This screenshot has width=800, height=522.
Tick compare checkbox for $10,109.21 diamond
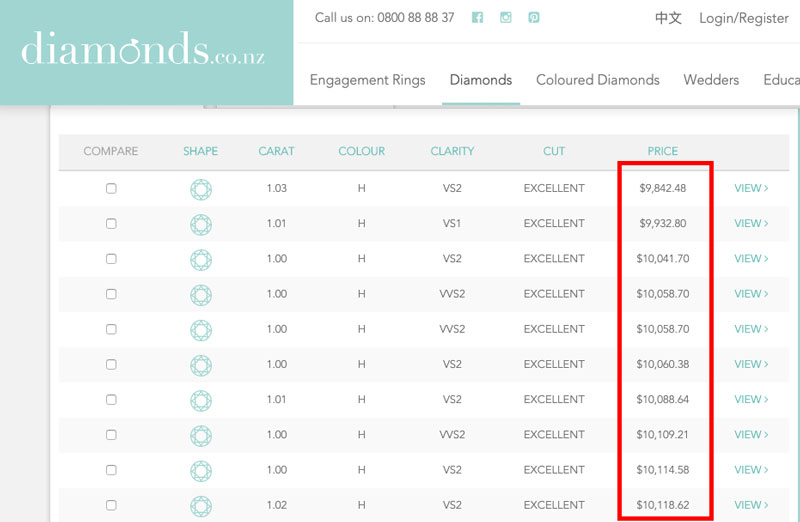(111, 435)
